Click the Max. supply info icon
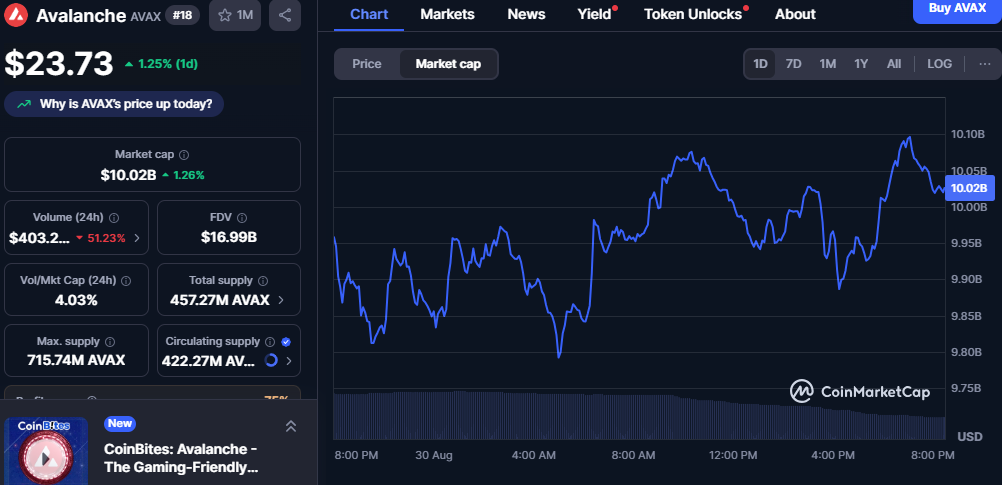The height and width of the screenshot is (485, 1002). [x=110, y=342]
